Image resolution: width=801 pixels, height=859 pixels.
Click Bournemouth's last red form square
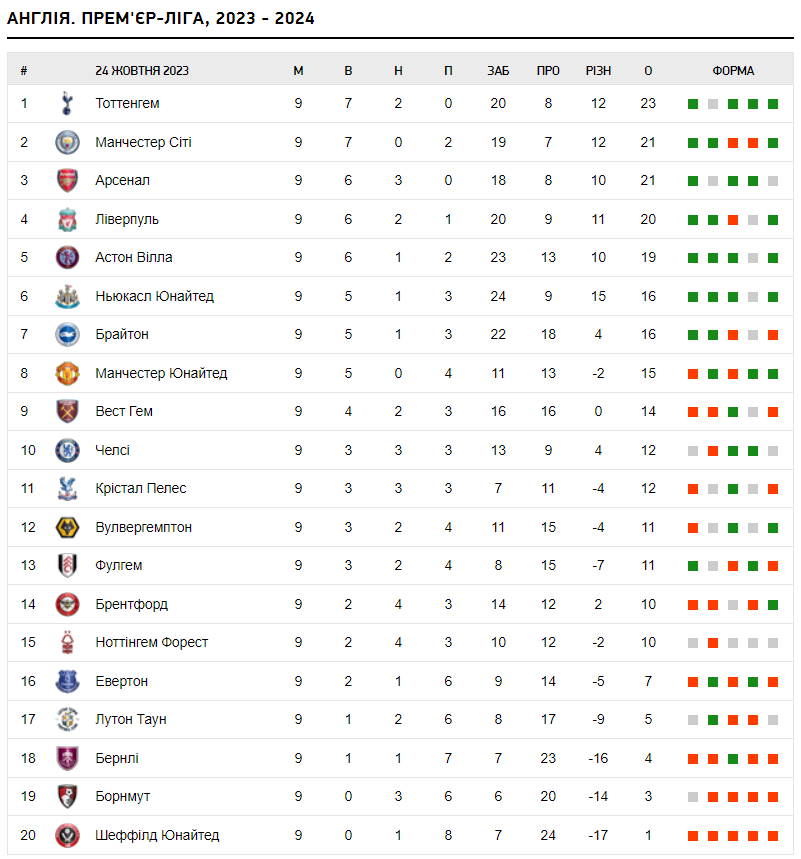click(x=773, y=797)
